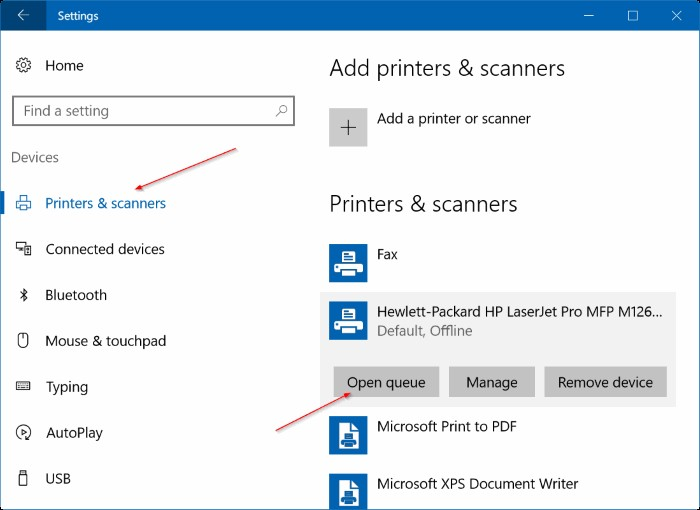Click the back arrow in title bar
The height and width of the screenshot is (510, 700).
pyautogui.click(x=23, y=16)
